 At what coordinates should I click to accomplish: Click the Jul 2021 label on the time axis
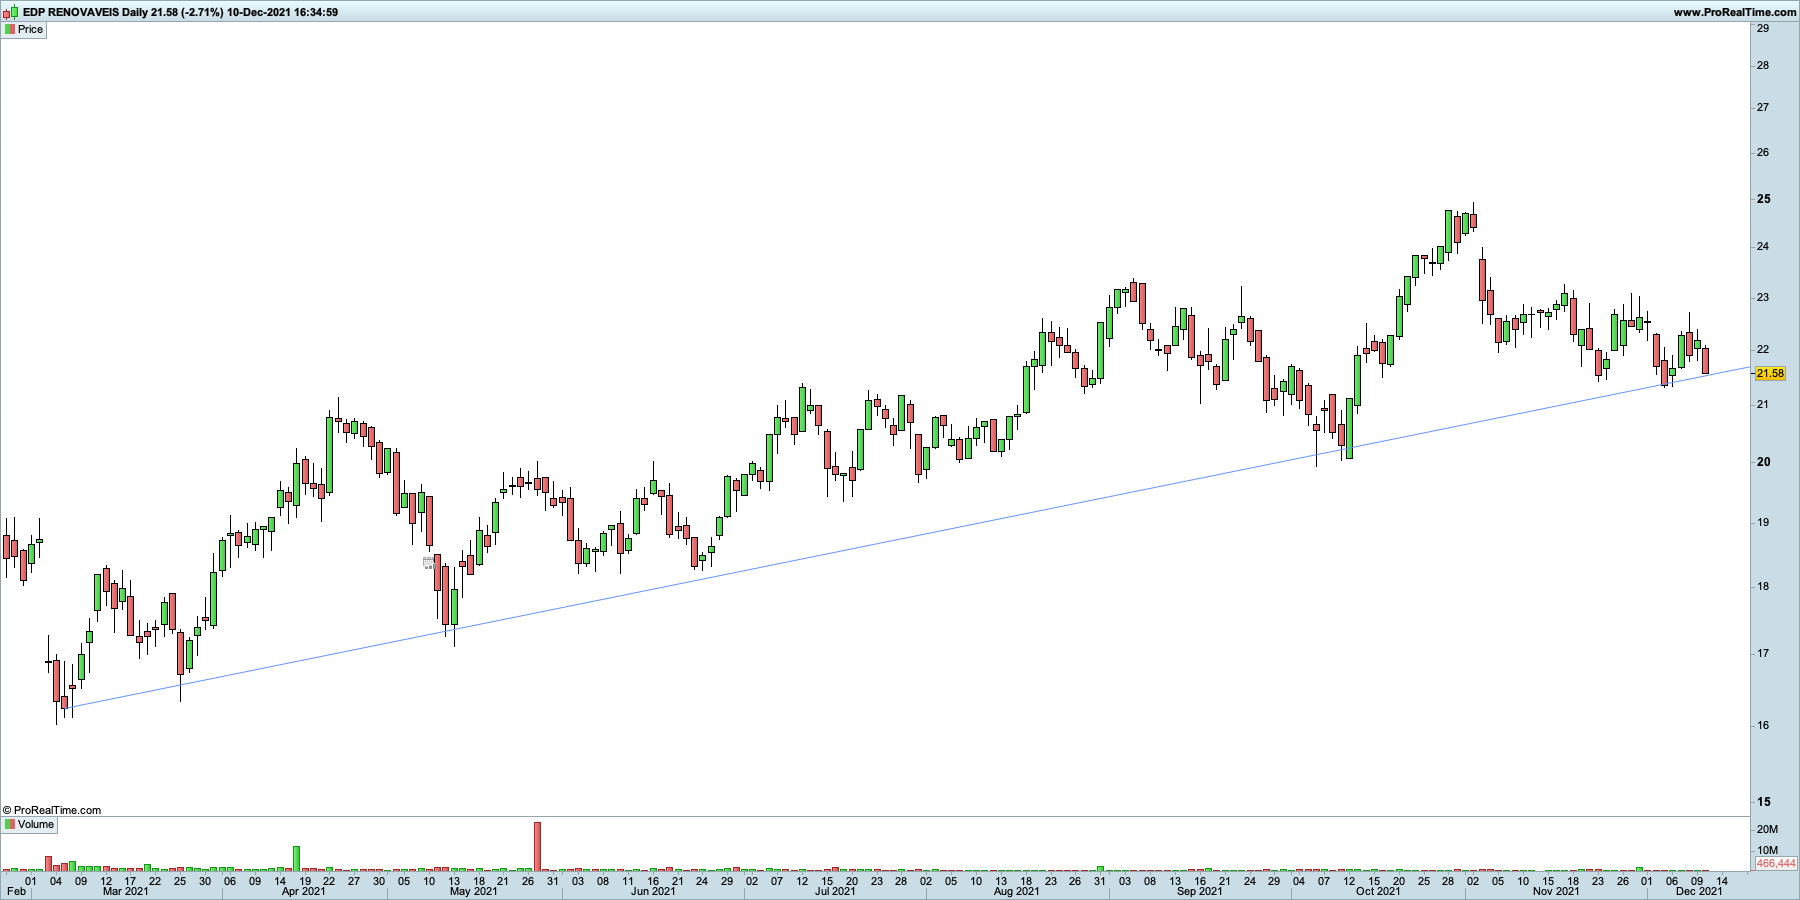coord(835,891)
